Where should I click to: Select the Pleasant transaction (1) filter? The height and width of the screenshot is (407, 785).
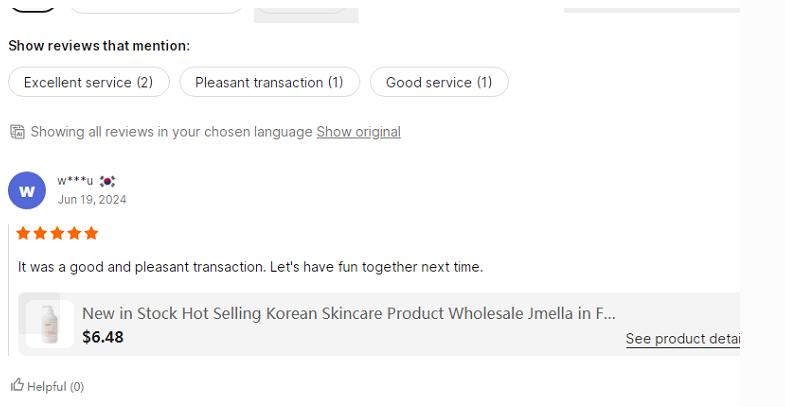(269, 82)
